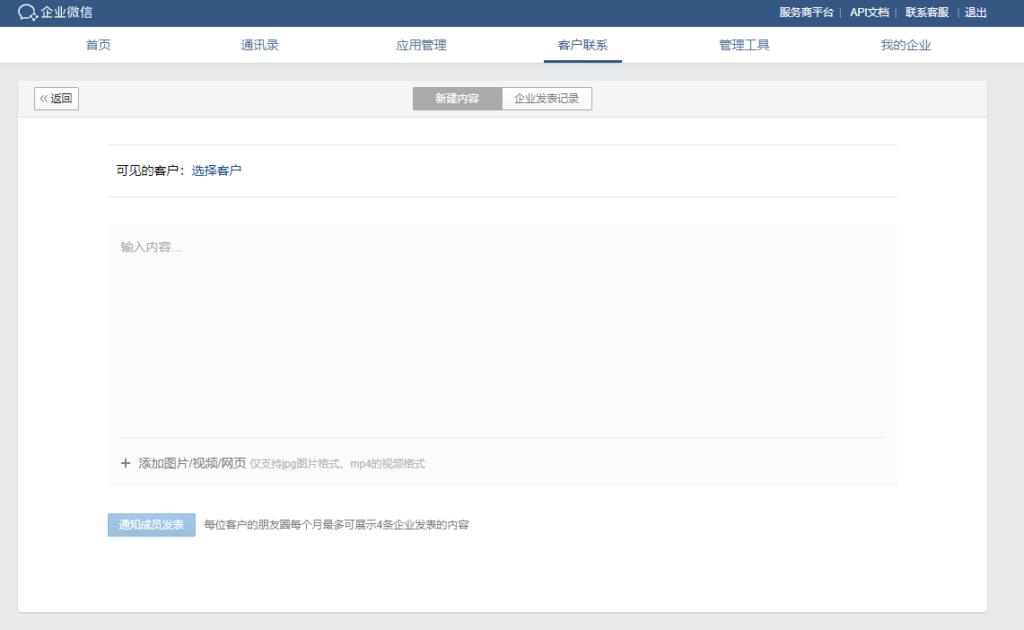Open the 管理工具 navigation menu
Viewport: 1024px width, 630px height.
[x=742, y=45]
